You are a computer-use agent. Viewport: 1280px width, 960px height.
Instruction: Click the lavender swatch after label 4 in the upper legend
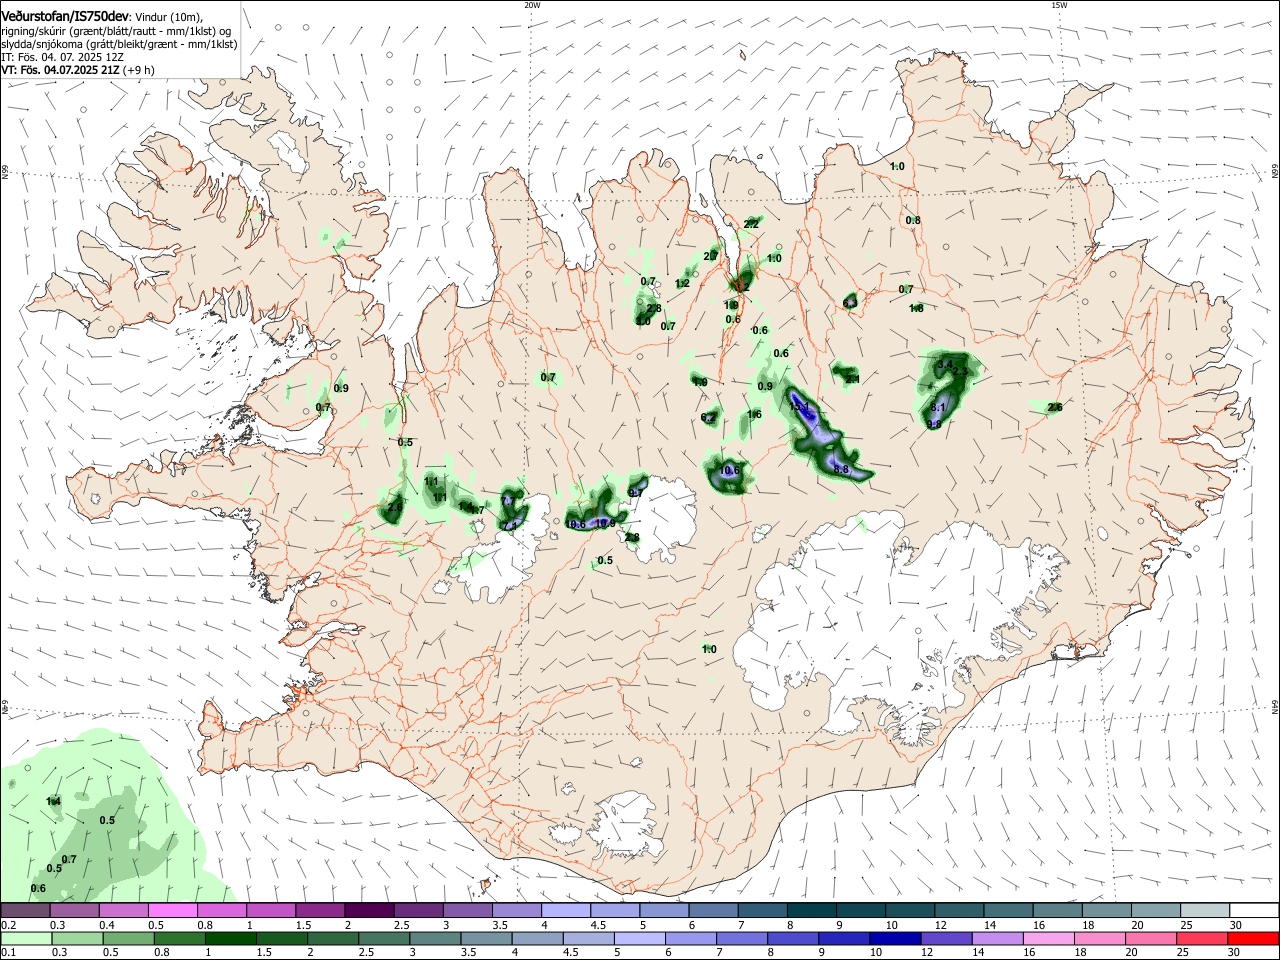pos(565,910)
